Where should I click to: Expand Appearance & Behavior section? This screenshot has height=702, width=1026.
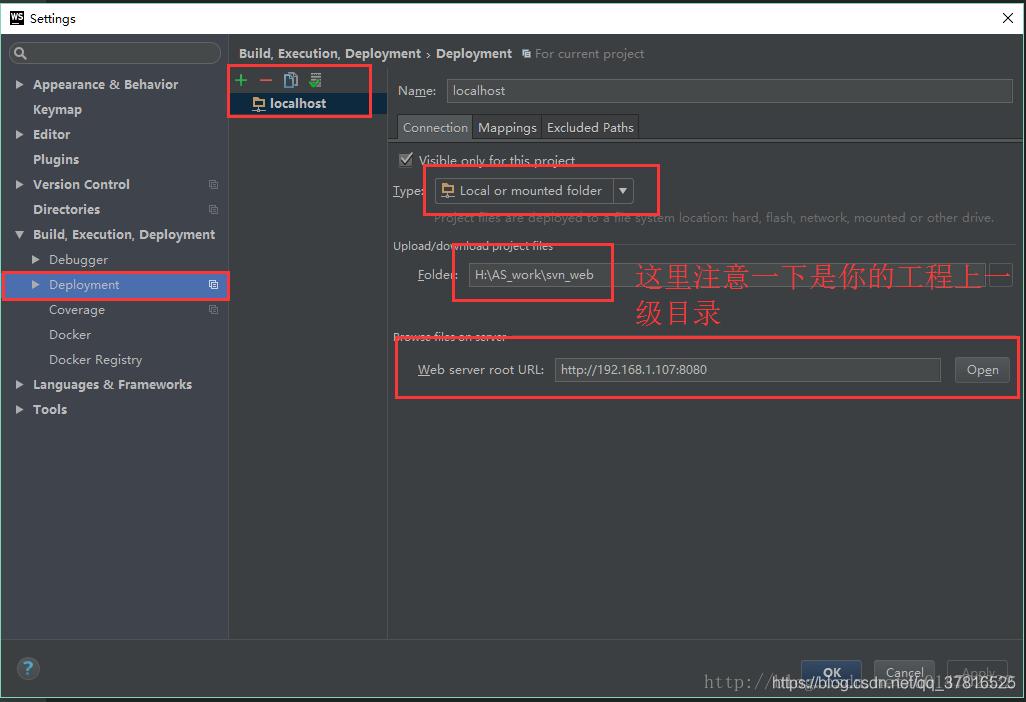pos(20,84)
